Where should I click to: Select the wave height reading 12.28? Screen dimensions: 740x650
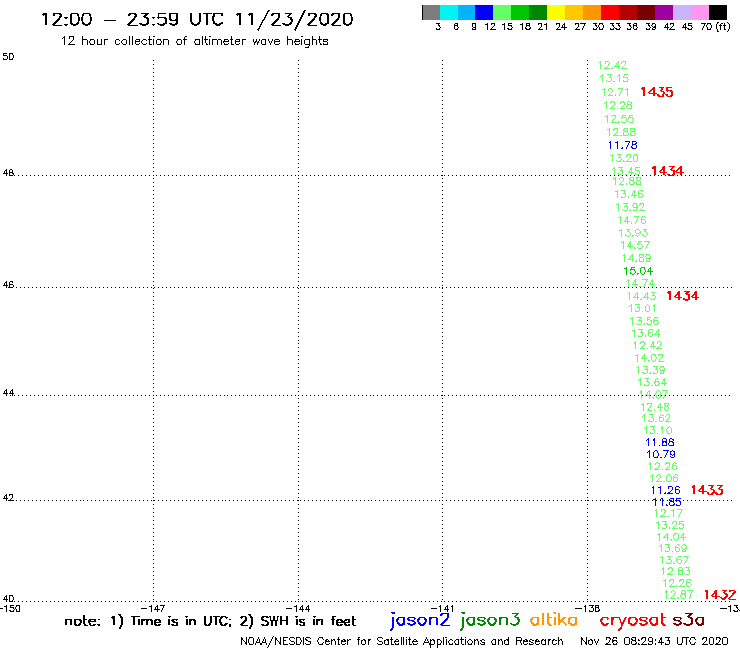(618, 106)
